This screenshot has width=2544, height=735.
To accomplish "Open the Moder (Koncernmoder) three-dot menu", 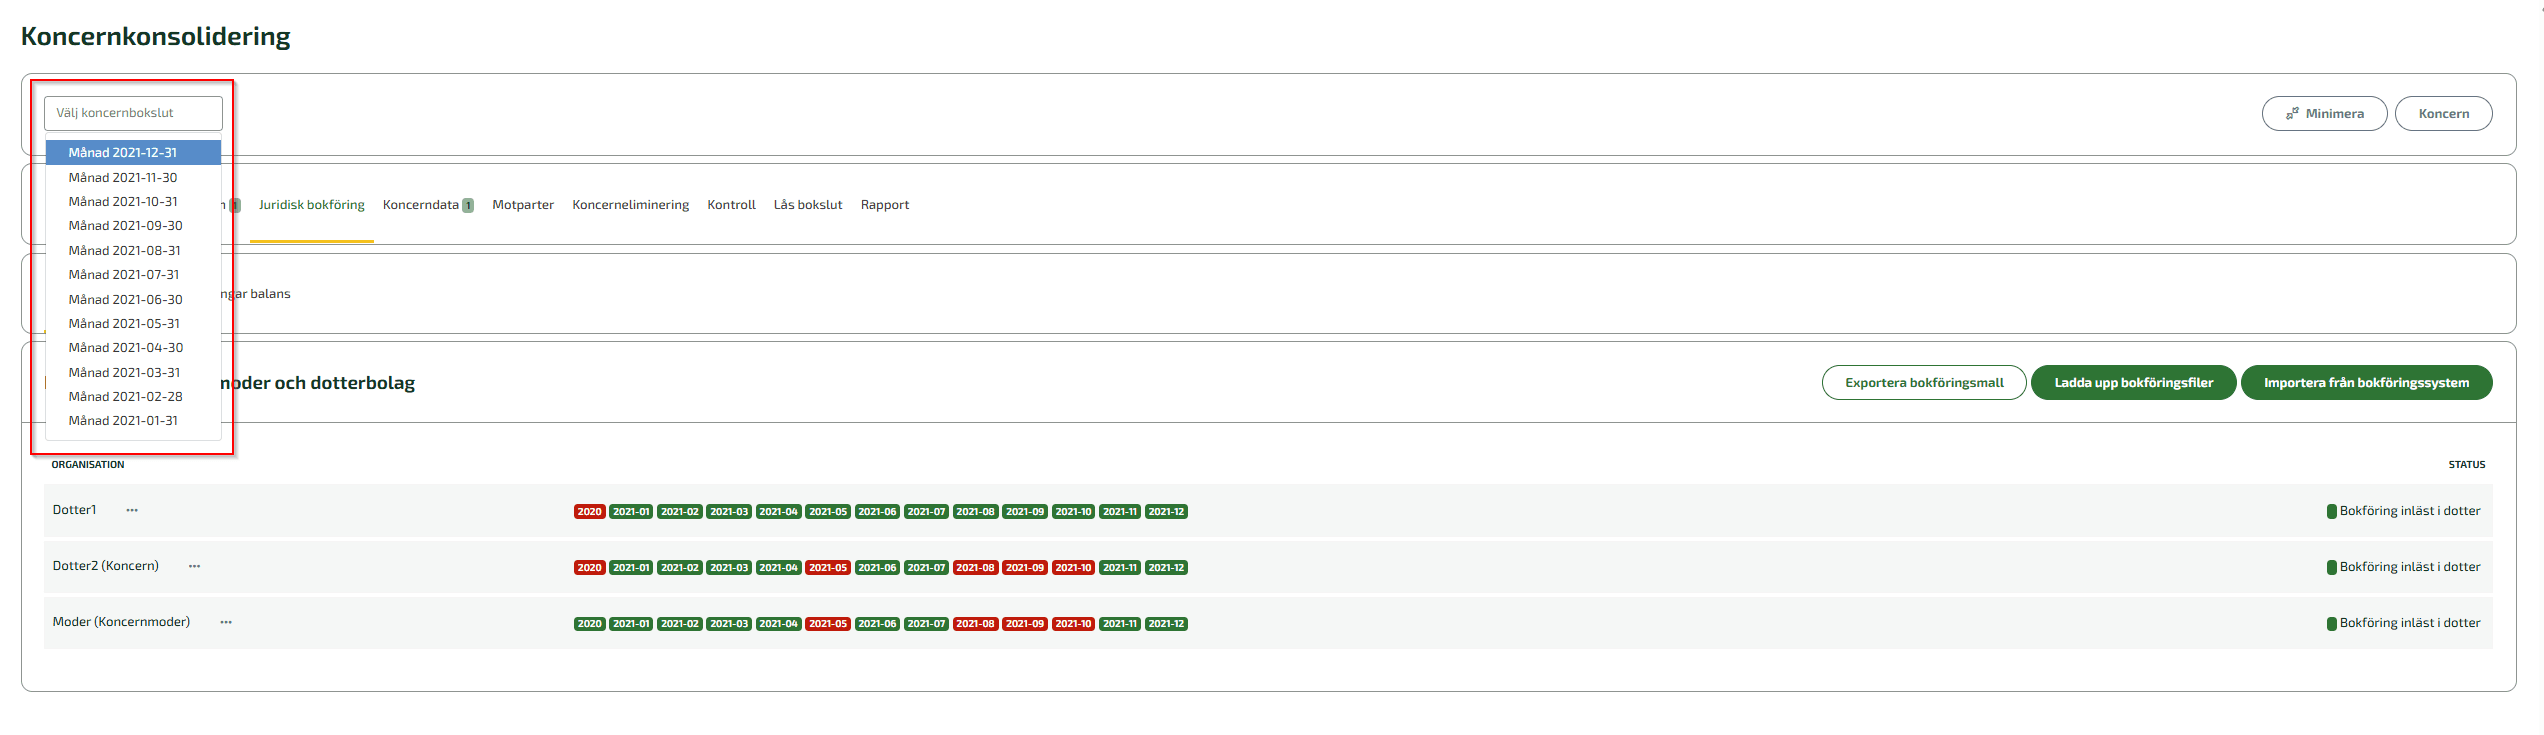I will [226, 622].
